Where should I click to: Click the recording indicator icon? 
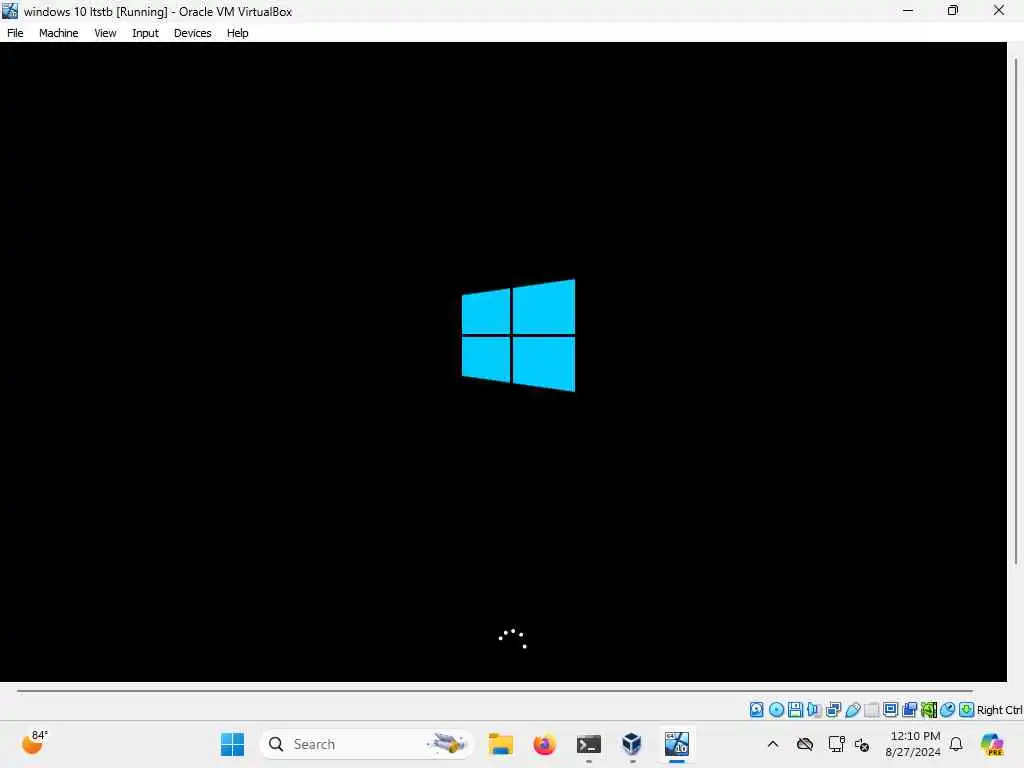[910, 710]
